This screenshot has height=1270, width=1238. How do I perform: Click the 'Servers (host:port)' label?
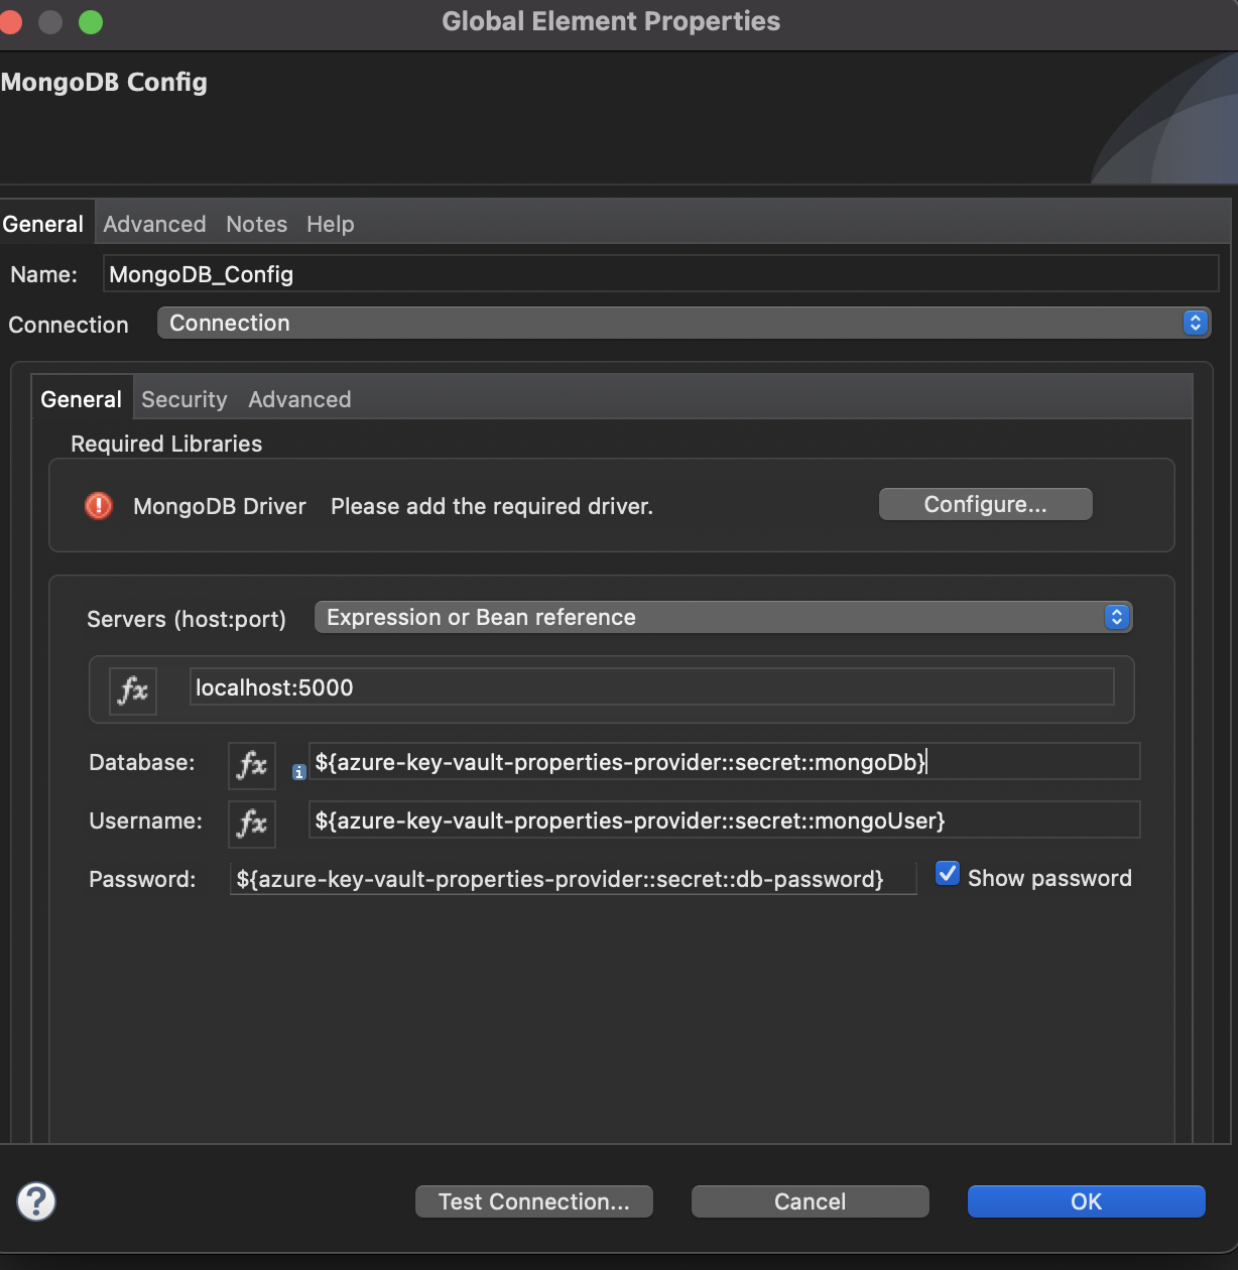pyautogui.click(x=186, y=619)
